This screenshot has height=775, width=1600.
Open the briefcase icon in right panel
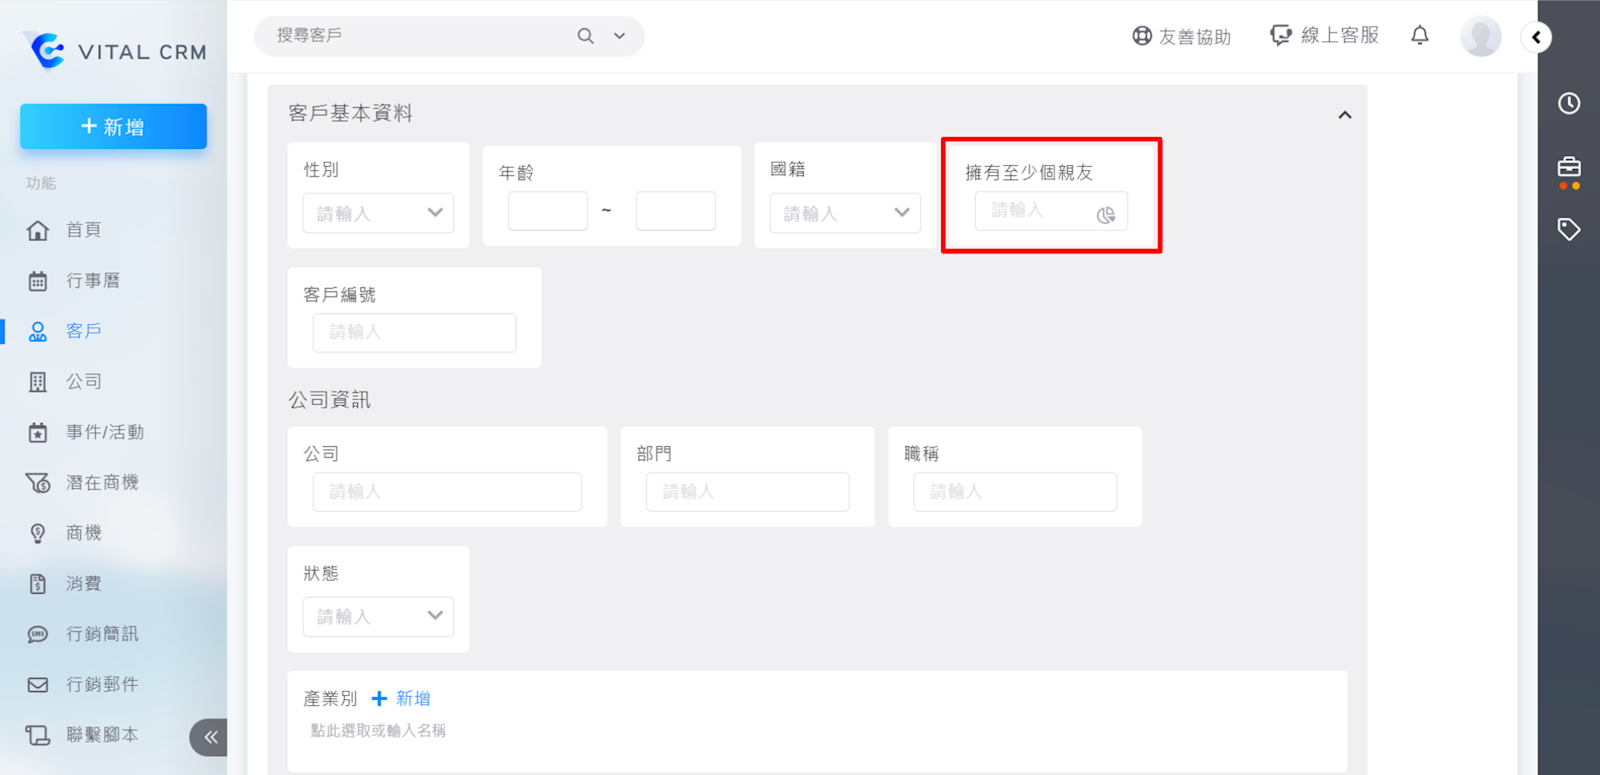(x=1568, y=168)
